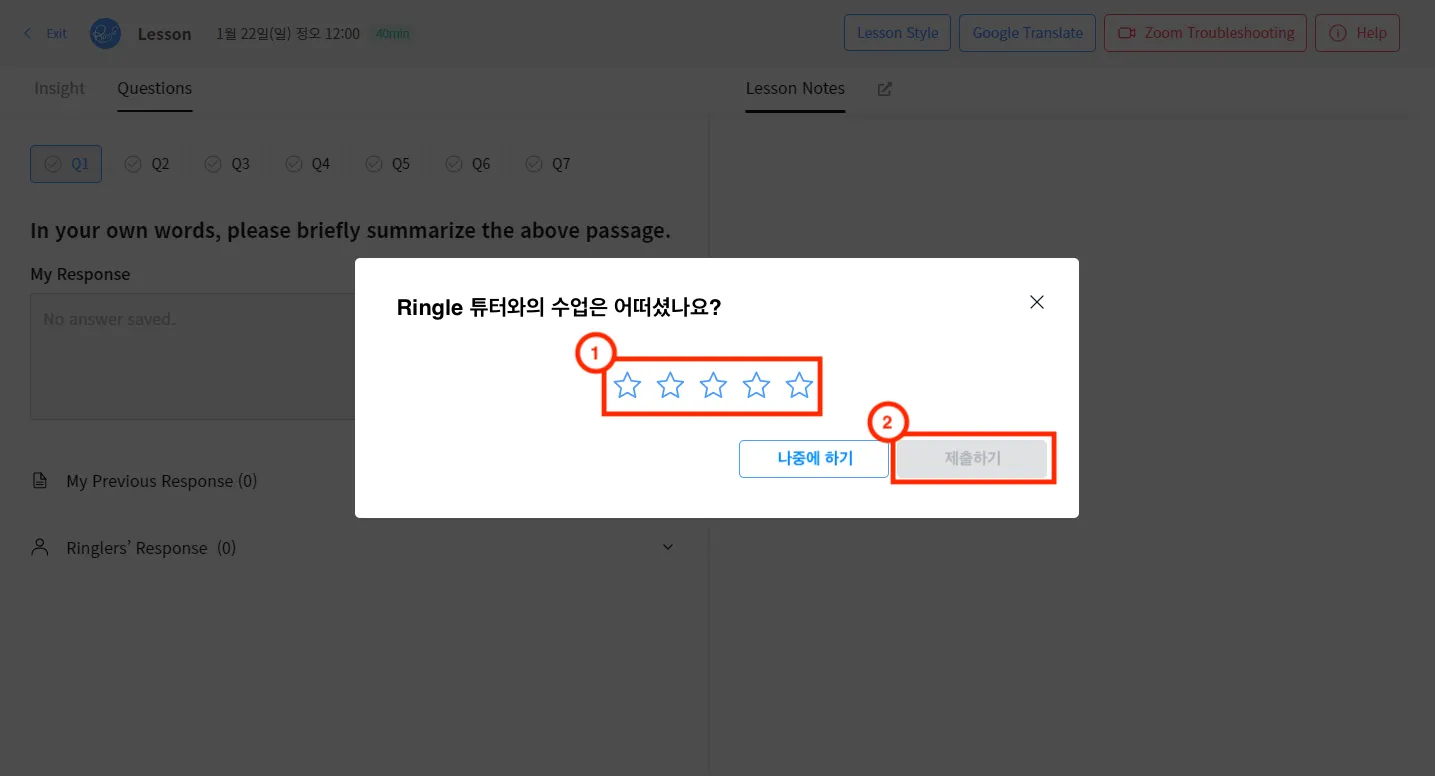Open the Help button
Image resolution: width=1435 pixels, height=776 pixels.
click(1357, 33)
